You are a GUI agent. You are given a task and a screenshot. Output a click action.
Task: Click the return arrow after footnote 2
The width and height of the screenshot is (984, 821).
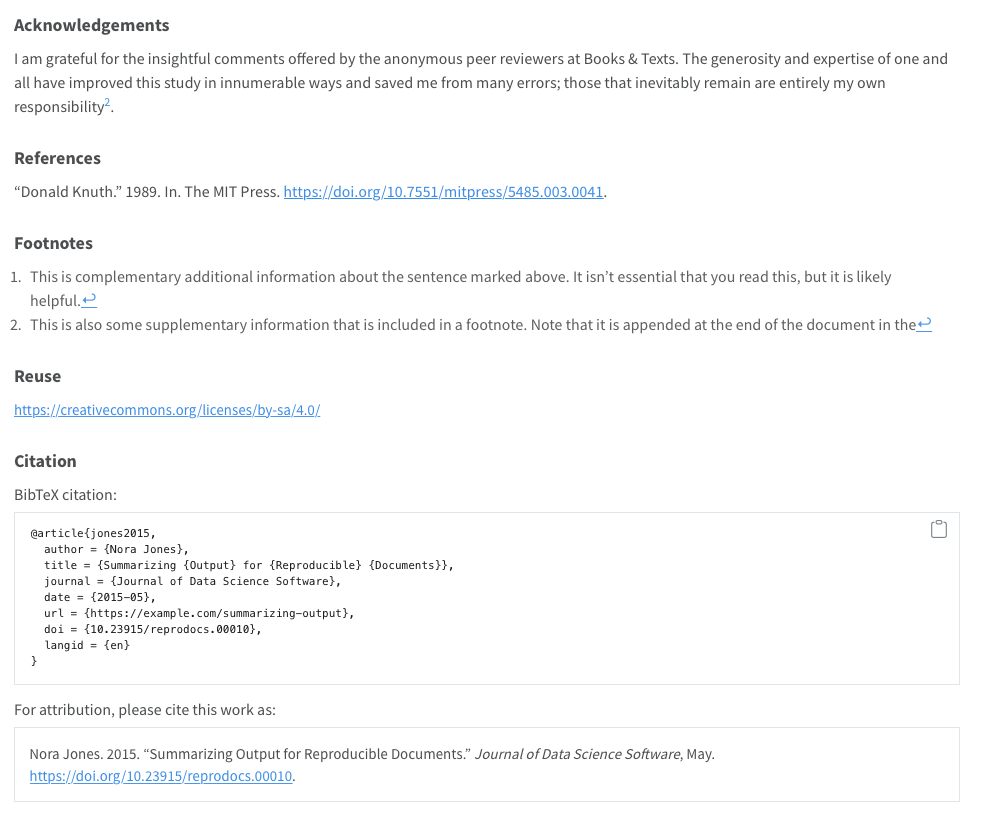(923, 323)
